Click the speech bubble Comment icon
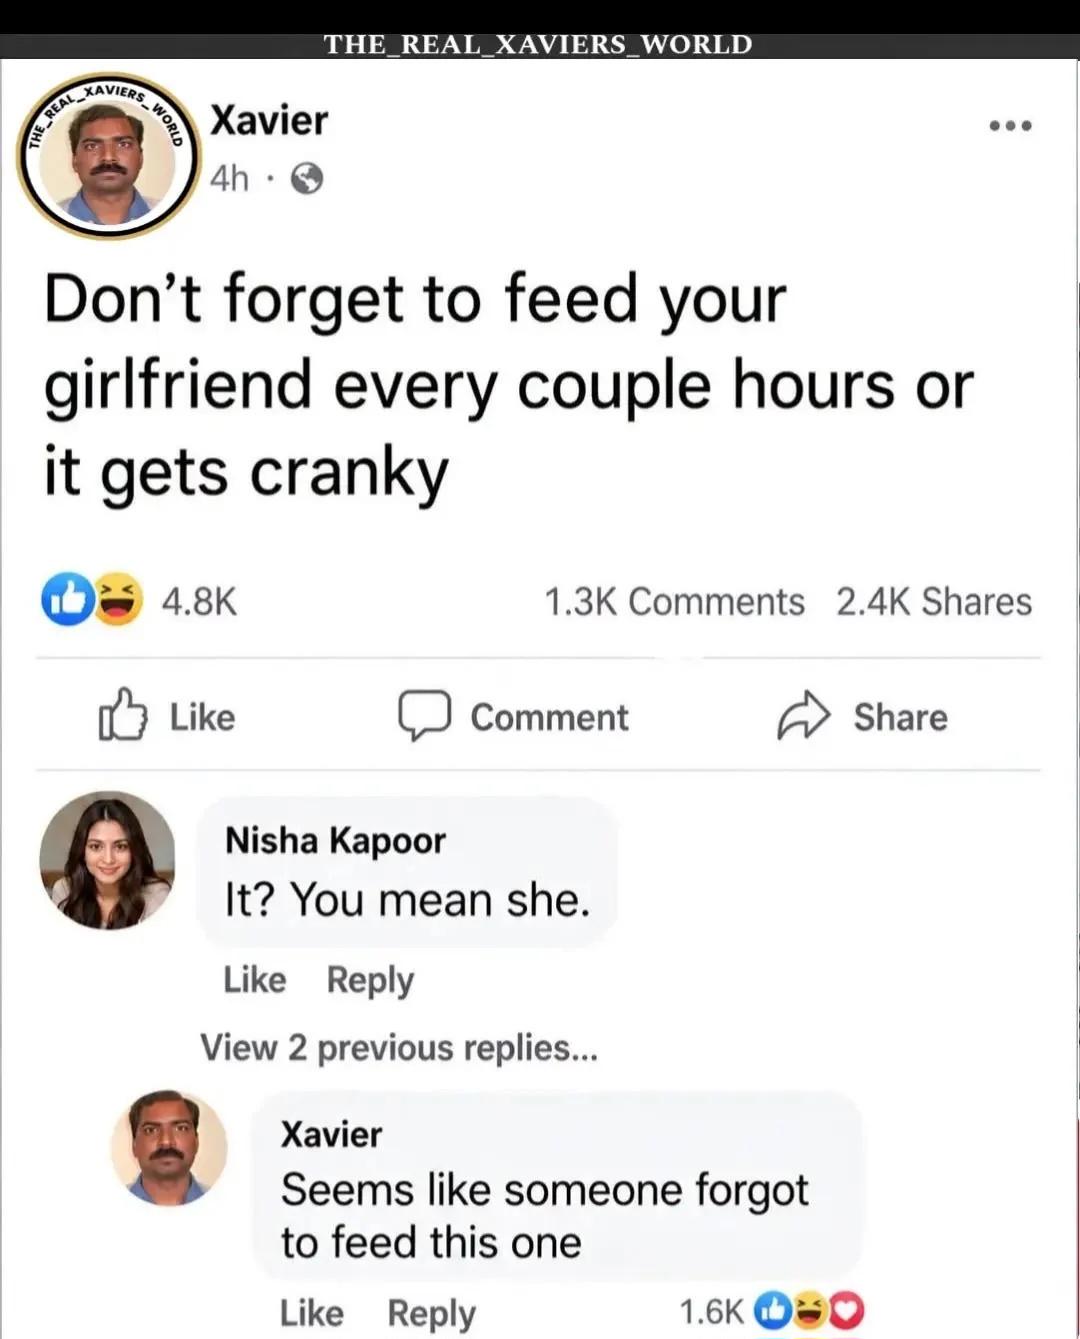Screen dimensions: 1080x1339 [x=424, y=716]
